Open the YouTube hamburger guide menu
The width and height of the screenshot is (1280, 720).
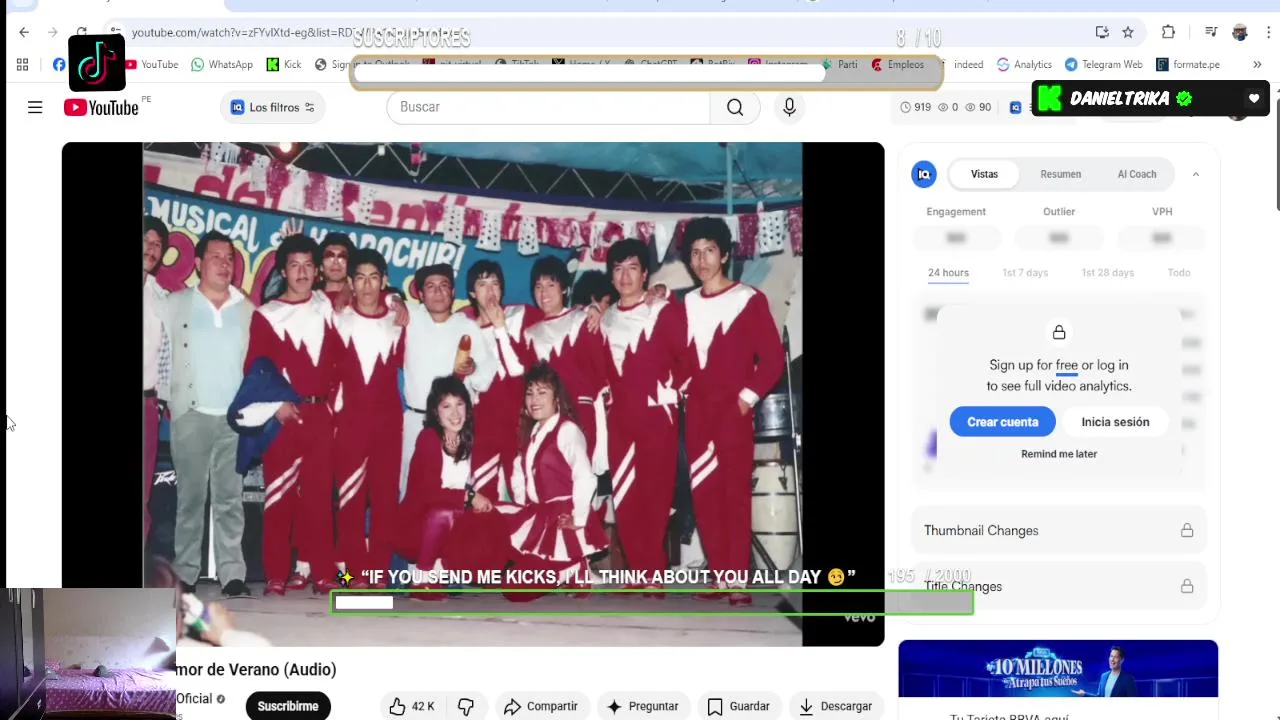(35, 107)
